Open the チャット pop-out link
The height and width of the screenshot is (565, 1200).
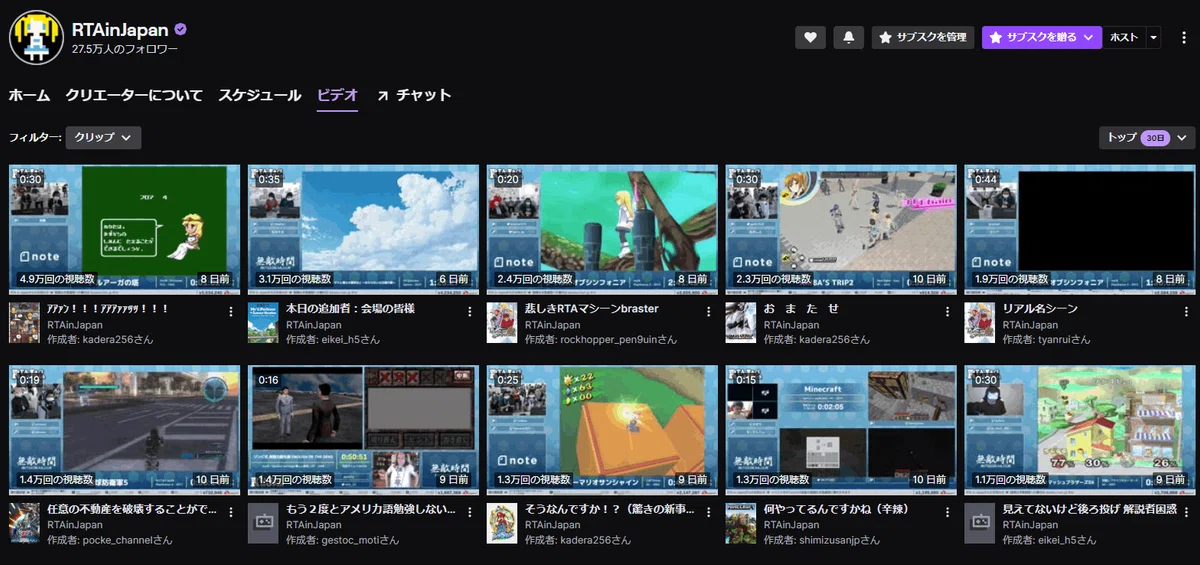click(414, 95)
